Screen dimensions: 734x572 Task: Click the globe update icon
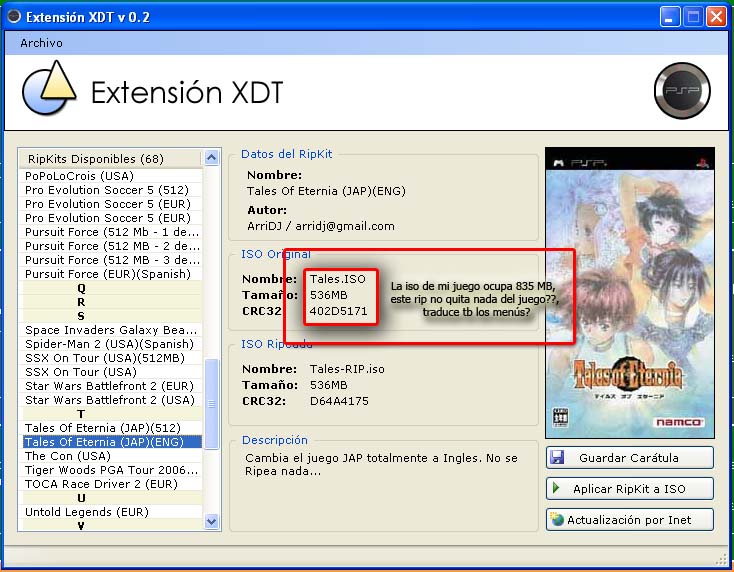[557, 519]
